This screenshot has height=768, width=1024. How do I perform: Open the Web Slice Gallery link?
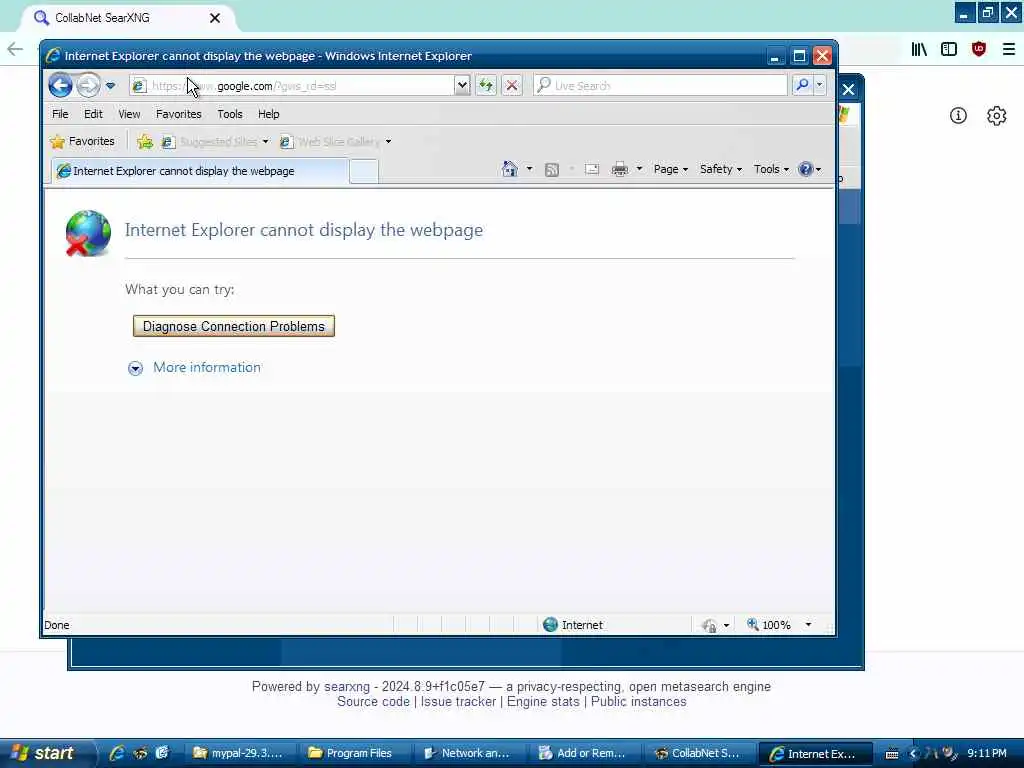pos(336,141)
